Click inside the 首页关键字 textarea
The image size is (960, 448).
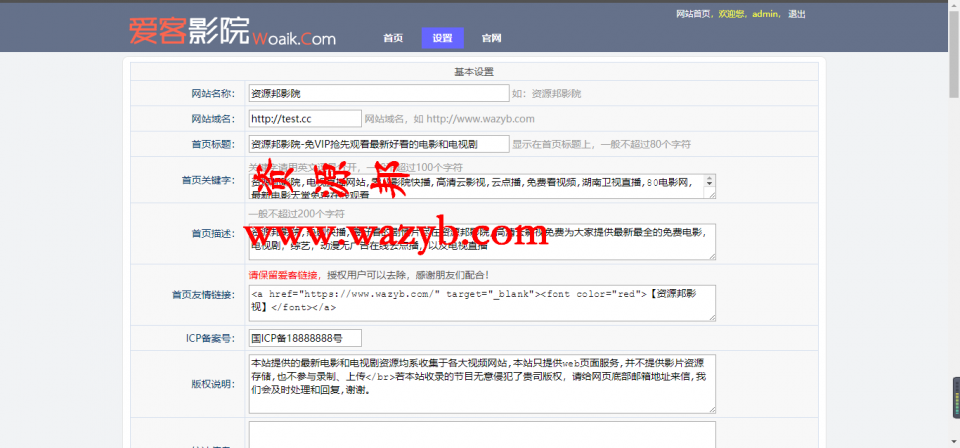[x=482, y=187]
